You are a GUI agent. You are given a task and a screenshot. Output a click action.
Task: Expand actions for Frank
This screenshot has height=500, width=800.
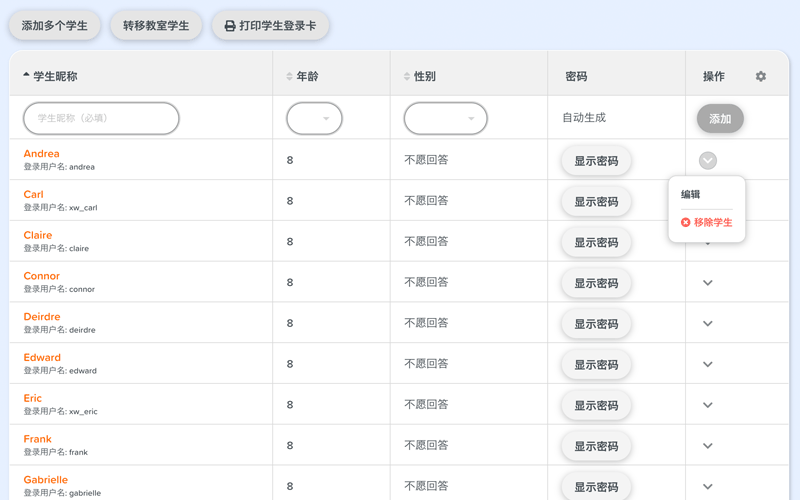pos(708,446)
